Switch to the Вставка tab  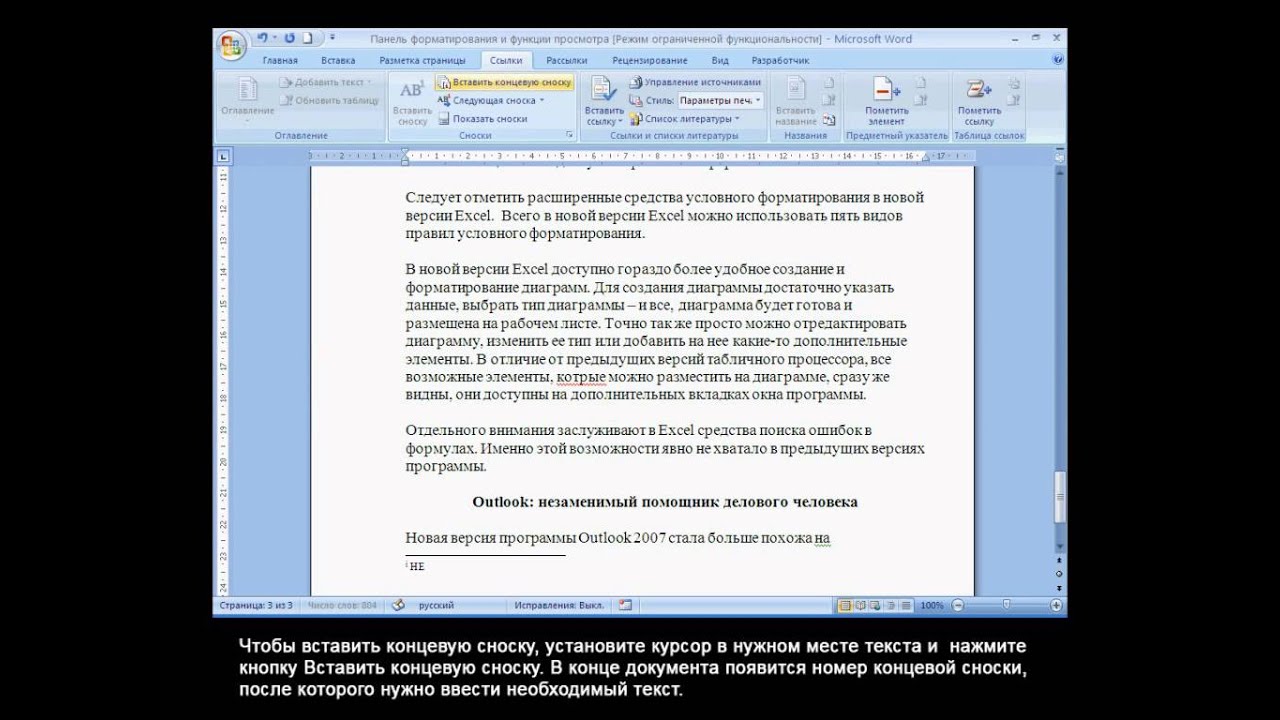coord(338,60)
